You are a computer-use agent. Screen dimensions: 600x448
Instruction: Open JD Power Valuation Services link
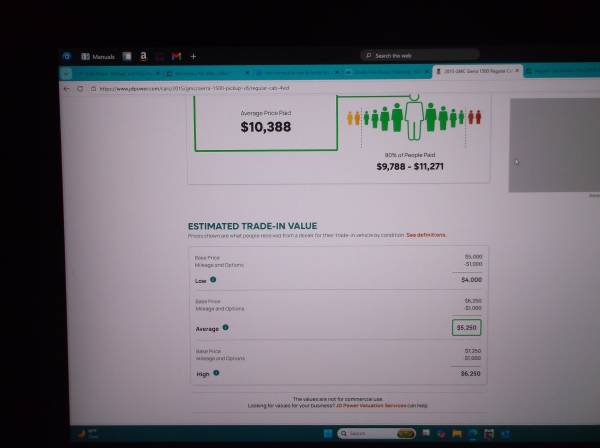coord(371,406)
